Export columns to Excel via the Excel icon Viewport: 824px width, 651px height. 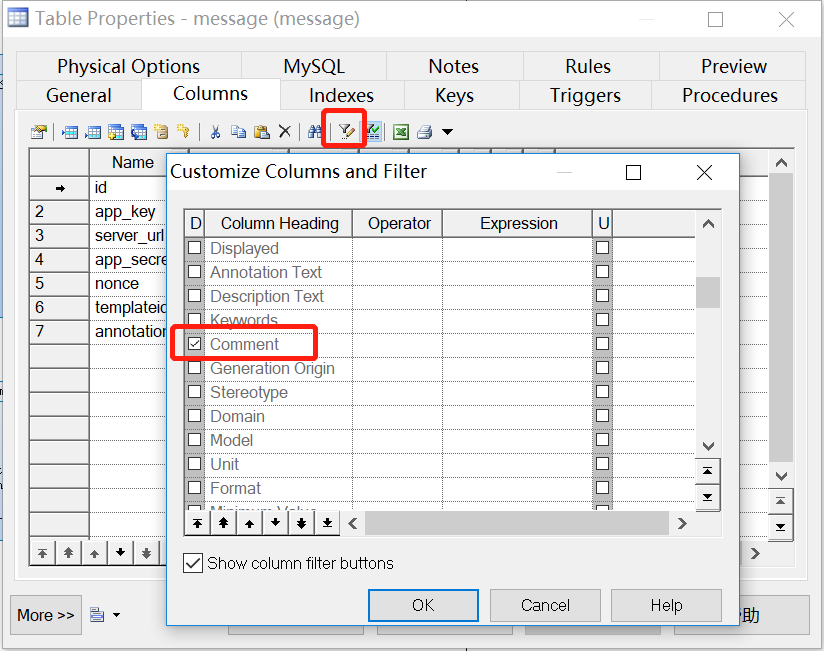[x=400, y=131]
